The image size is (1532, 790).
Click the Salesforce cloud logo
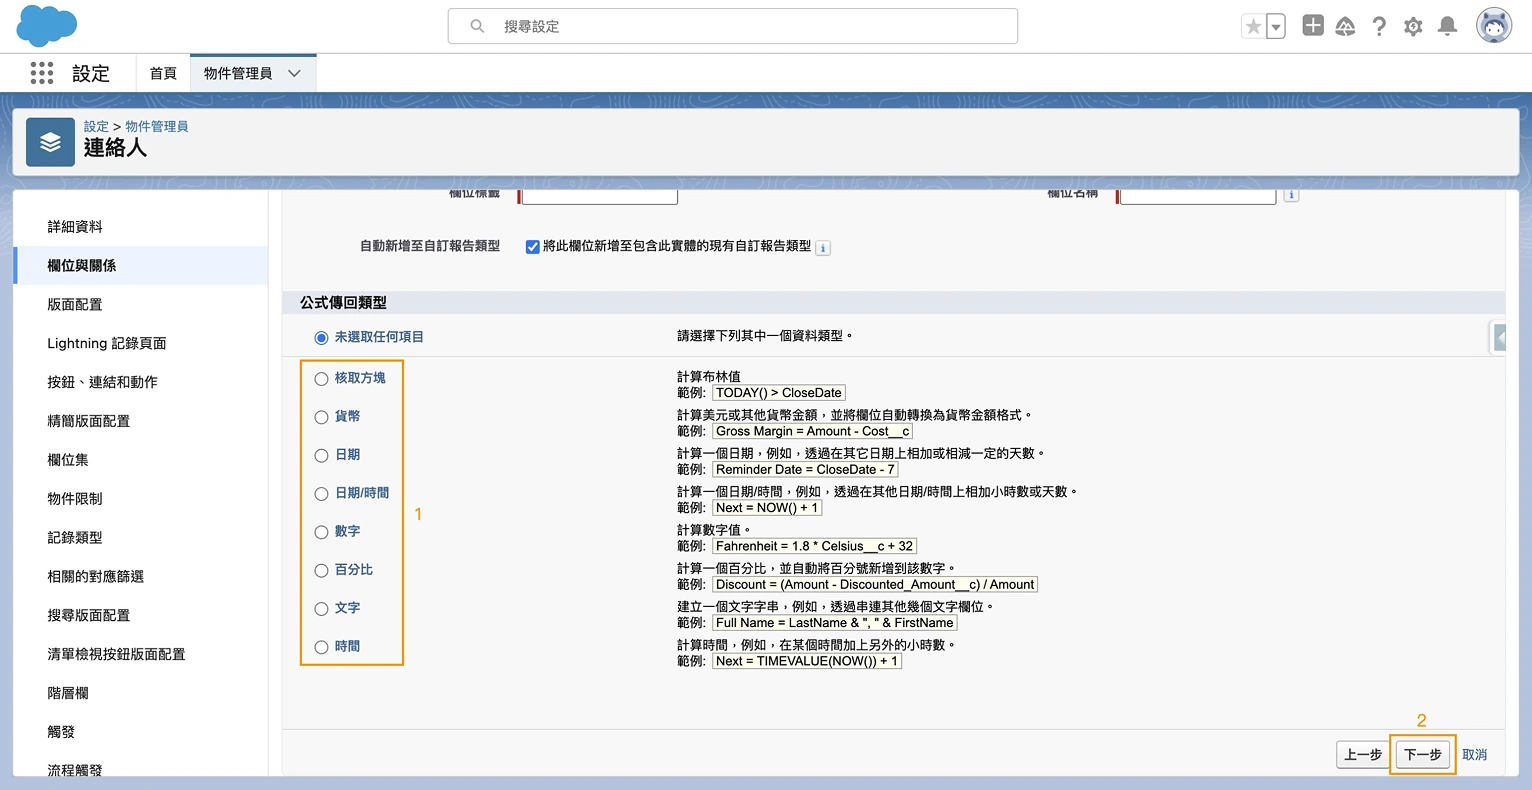[x=43, y=25]
